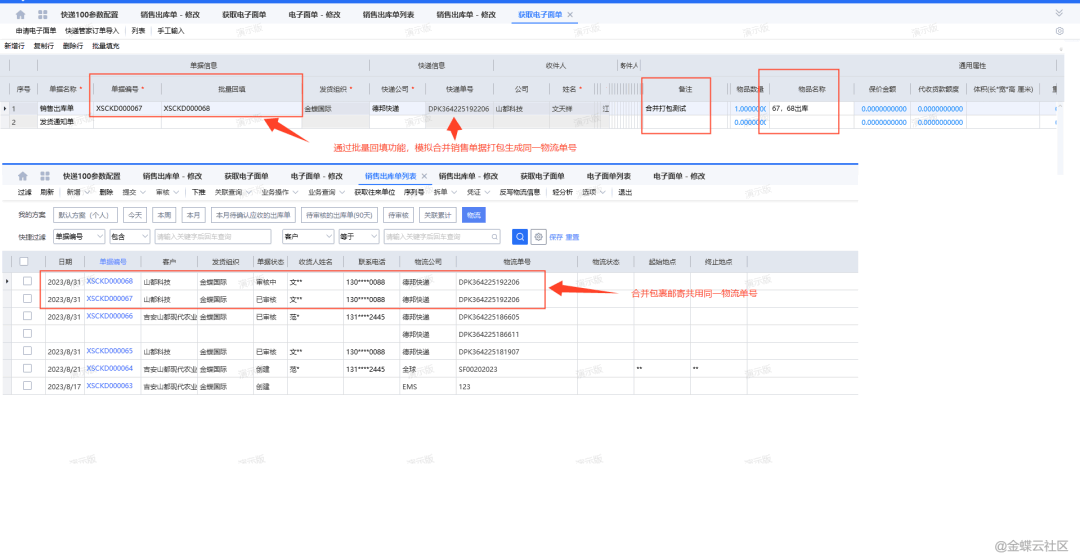Screen dimensions: 1080x558
Task: Open the 单据编号 quick filter dropdown
Action: 79,237
